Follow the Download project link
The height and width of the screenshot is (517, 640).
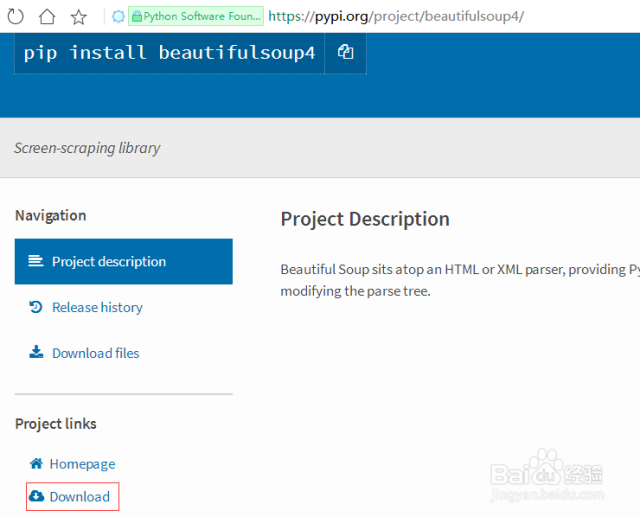click(x=80, y=497)
